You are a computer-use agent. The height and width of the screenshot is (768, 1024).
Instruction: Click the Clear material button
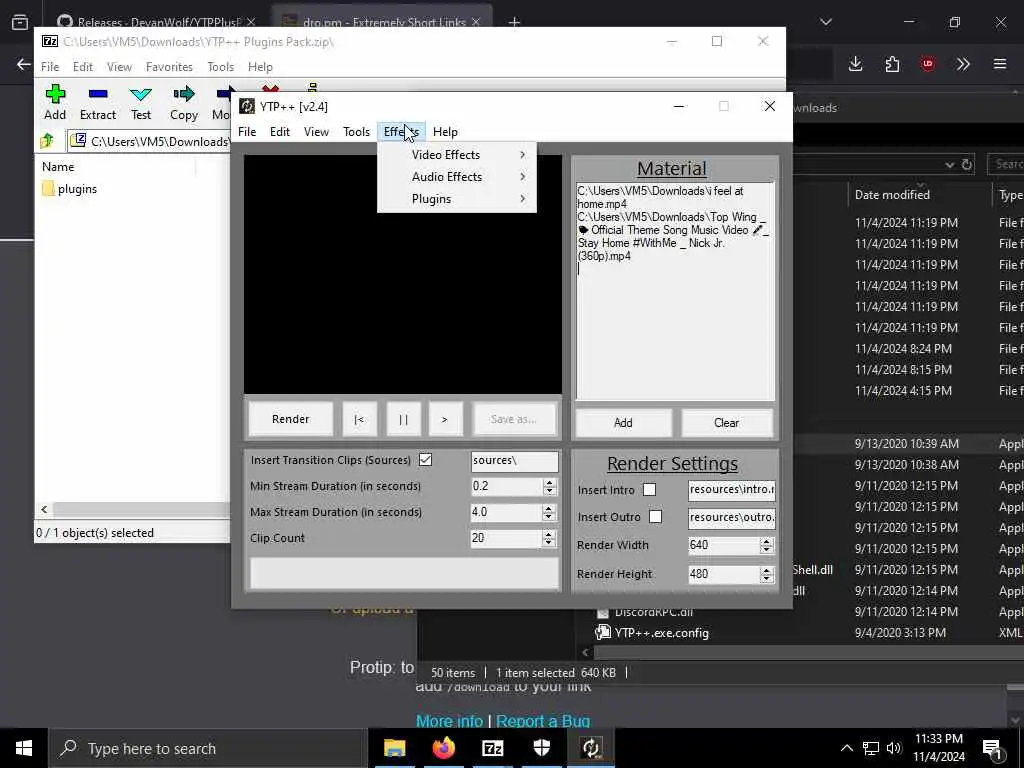coord(726,423)
